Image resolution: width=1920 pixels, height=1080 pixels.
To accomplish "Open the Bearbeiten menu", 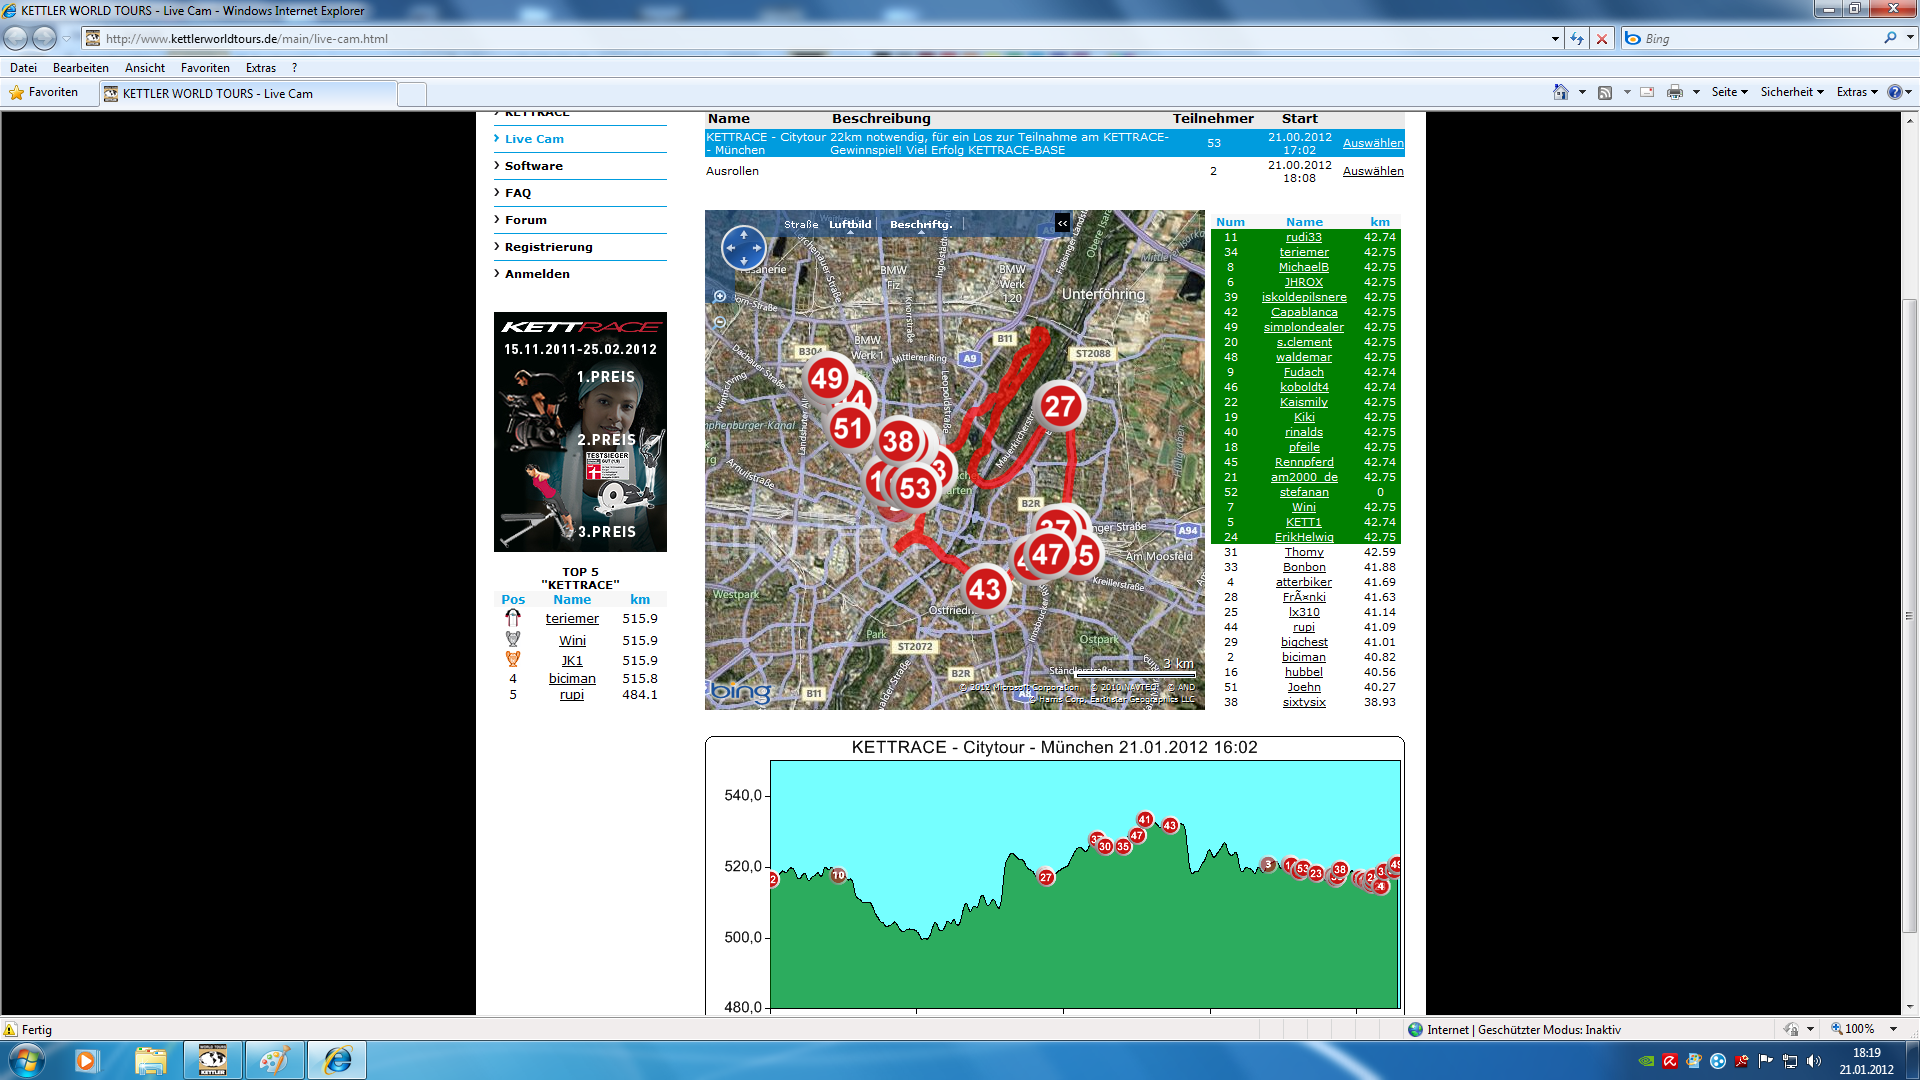I will coord(81,68).
